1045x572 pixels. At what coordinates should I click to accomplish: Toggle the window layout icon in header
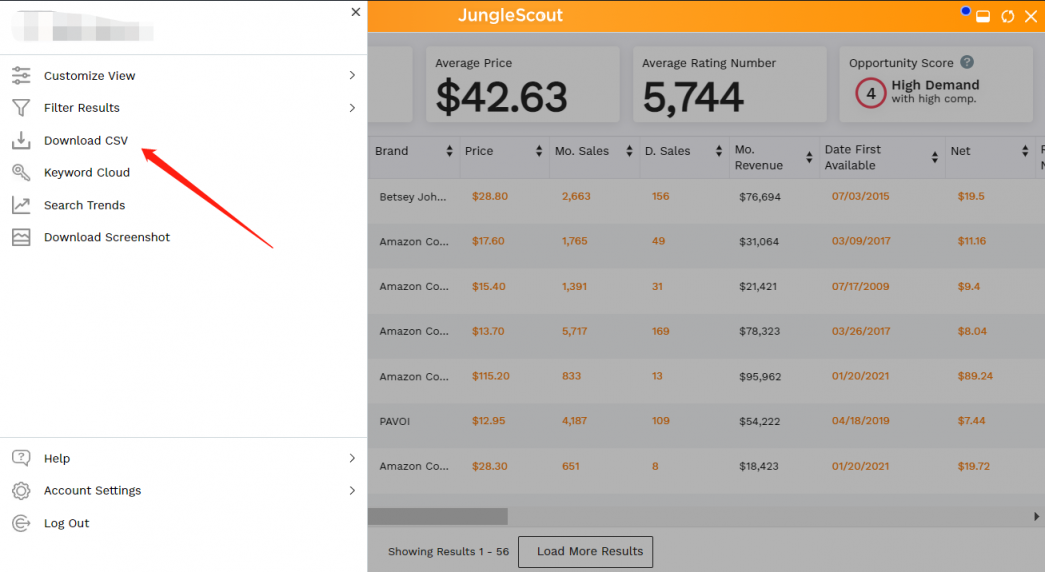[983, 16]
